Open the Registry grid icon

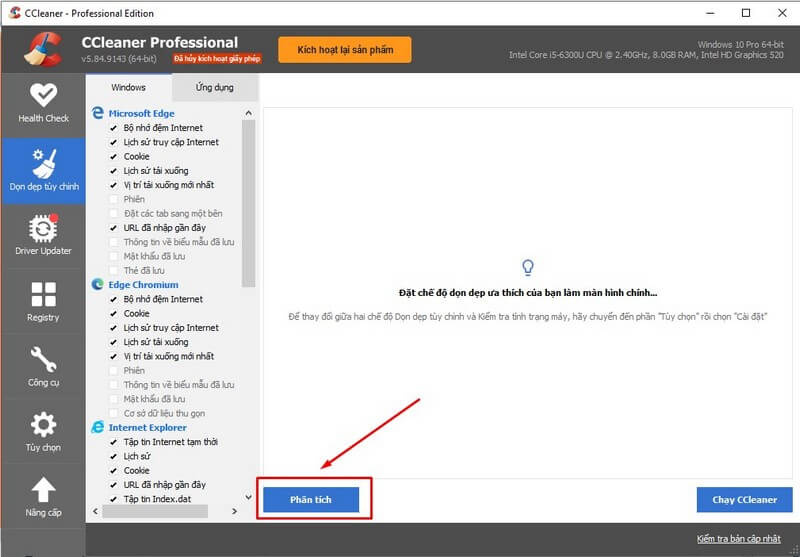pyautogui.click(x=43, y=295)
